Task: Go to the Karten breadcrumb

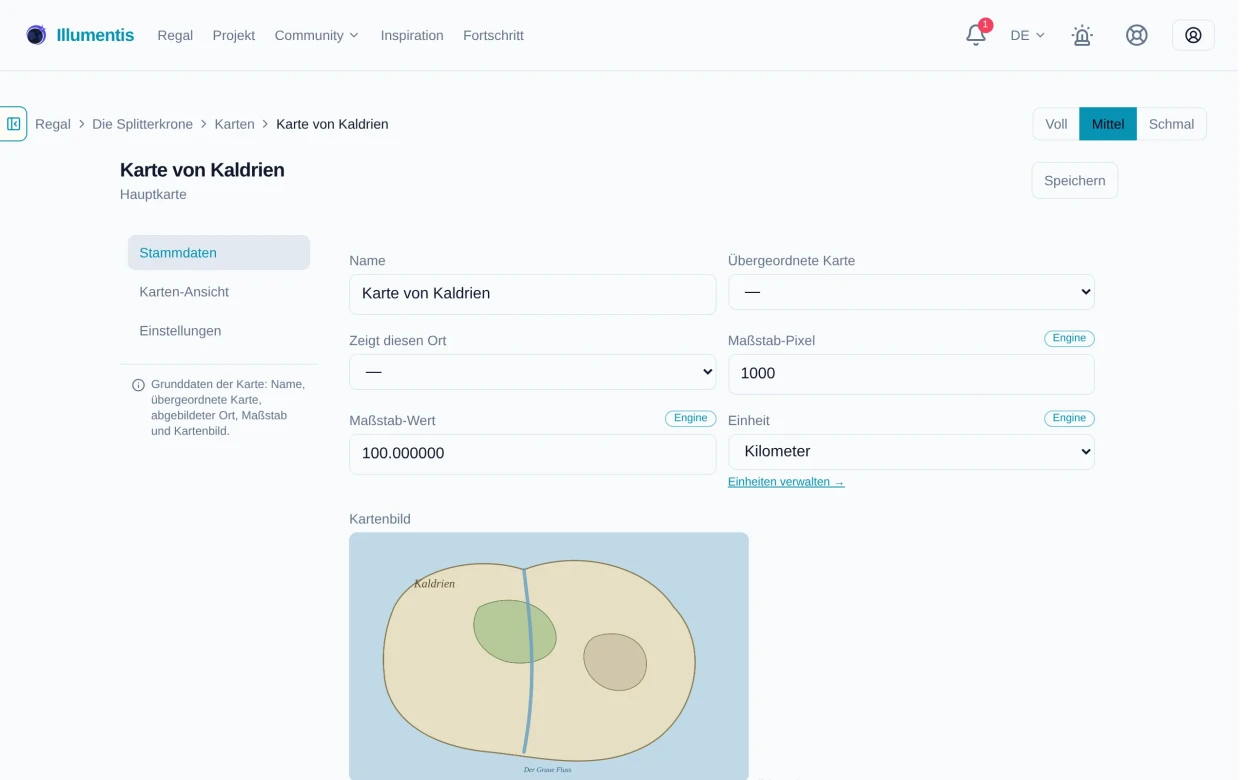Action: [x=234, y=124]
